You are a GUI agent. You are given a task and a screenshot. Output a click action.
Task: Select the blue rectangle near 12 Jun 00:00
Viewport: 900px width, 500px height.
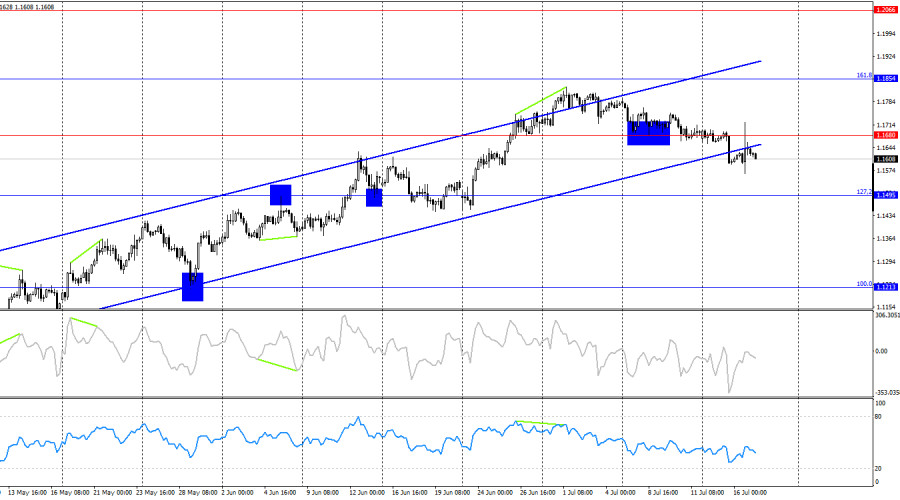(374, 198)
